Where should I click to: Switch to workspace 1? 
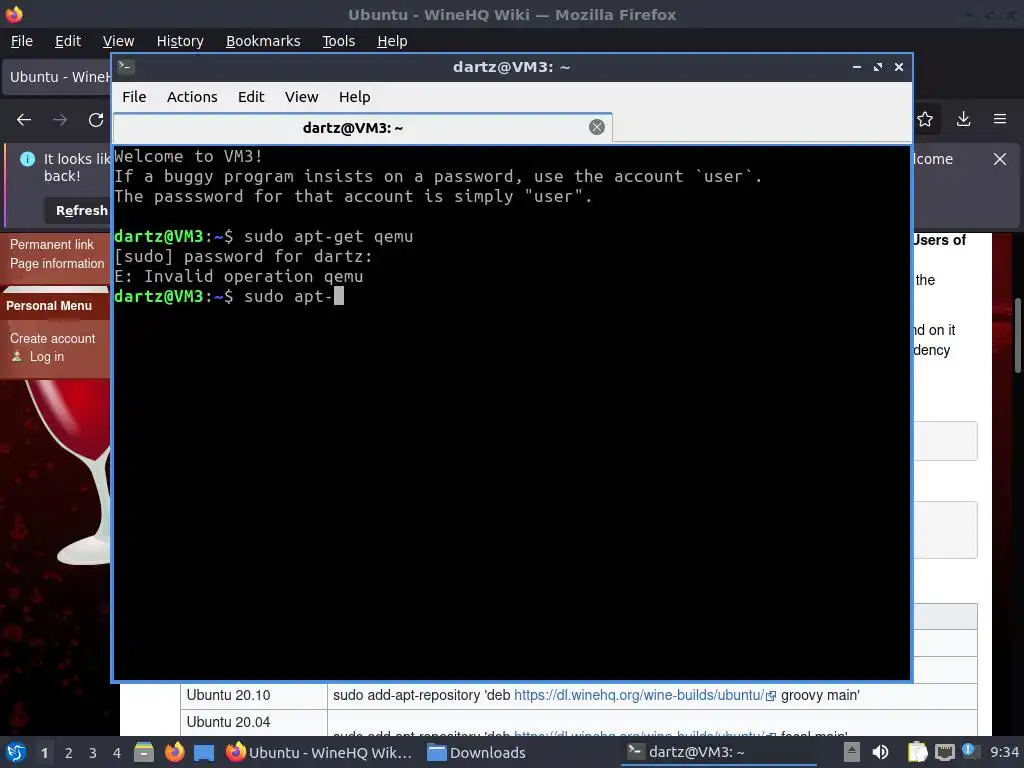click(44, 753)
